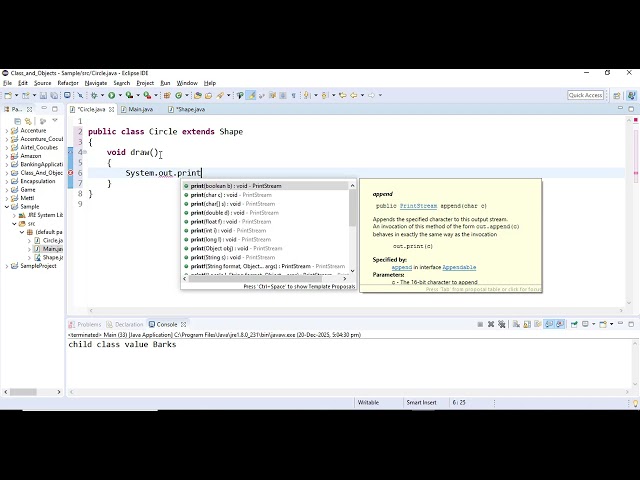
Task: Click Package Explorer horizontal scrollbar thumb
Action: coord(23,392)
